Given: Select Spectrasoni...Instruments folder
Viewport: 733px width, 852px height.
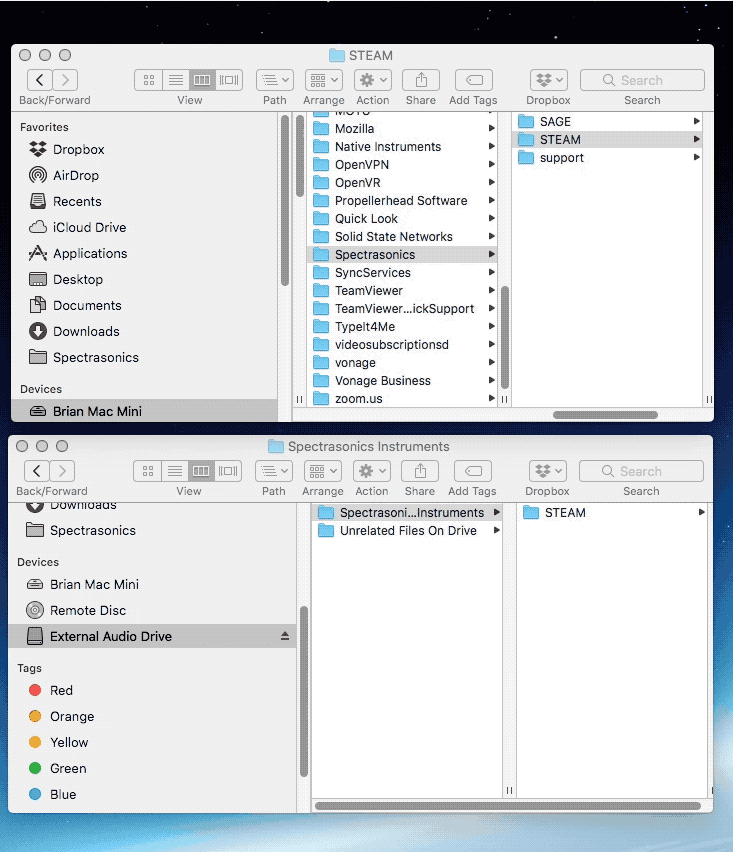Looking at the screenshot, I should 408,512.
